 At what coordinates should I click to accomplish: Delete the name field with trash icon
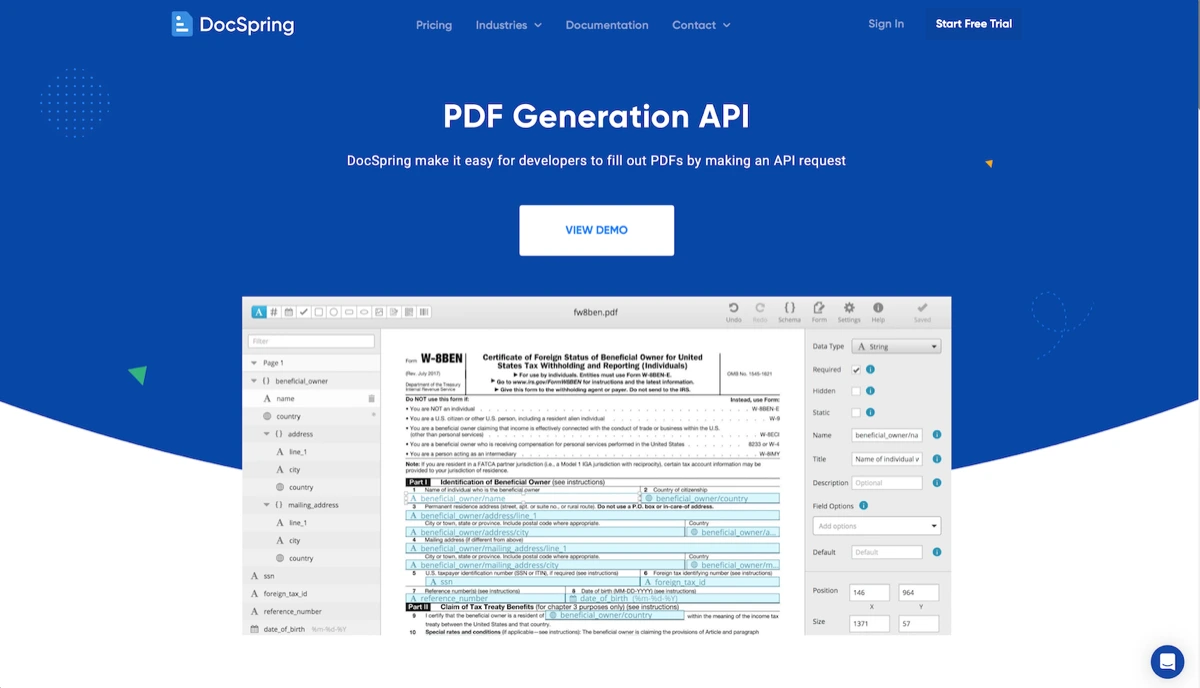click(372, 398)
